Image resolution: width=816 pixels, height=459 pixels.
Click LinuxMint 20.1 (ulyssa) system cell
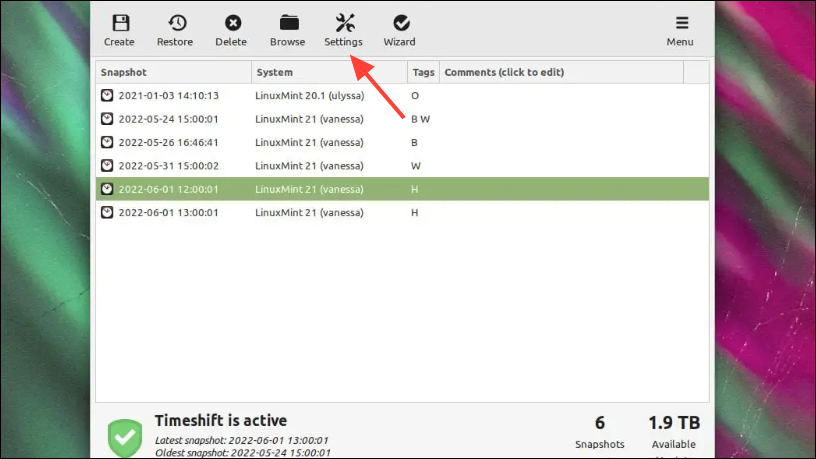[x=310, y=96]
